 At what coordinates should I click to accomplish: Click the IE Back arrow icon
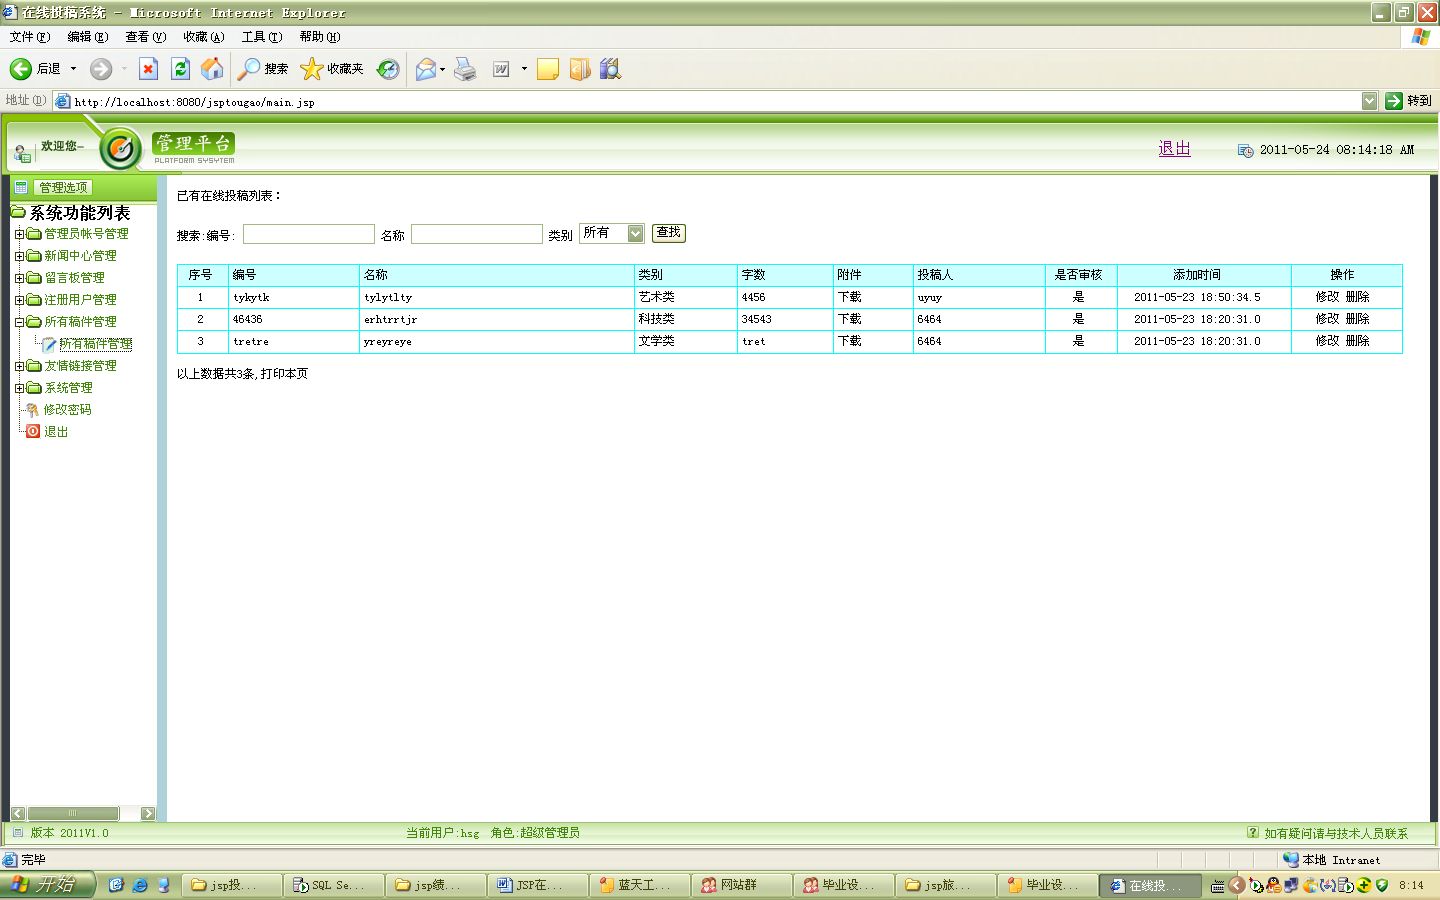point(21,69)
